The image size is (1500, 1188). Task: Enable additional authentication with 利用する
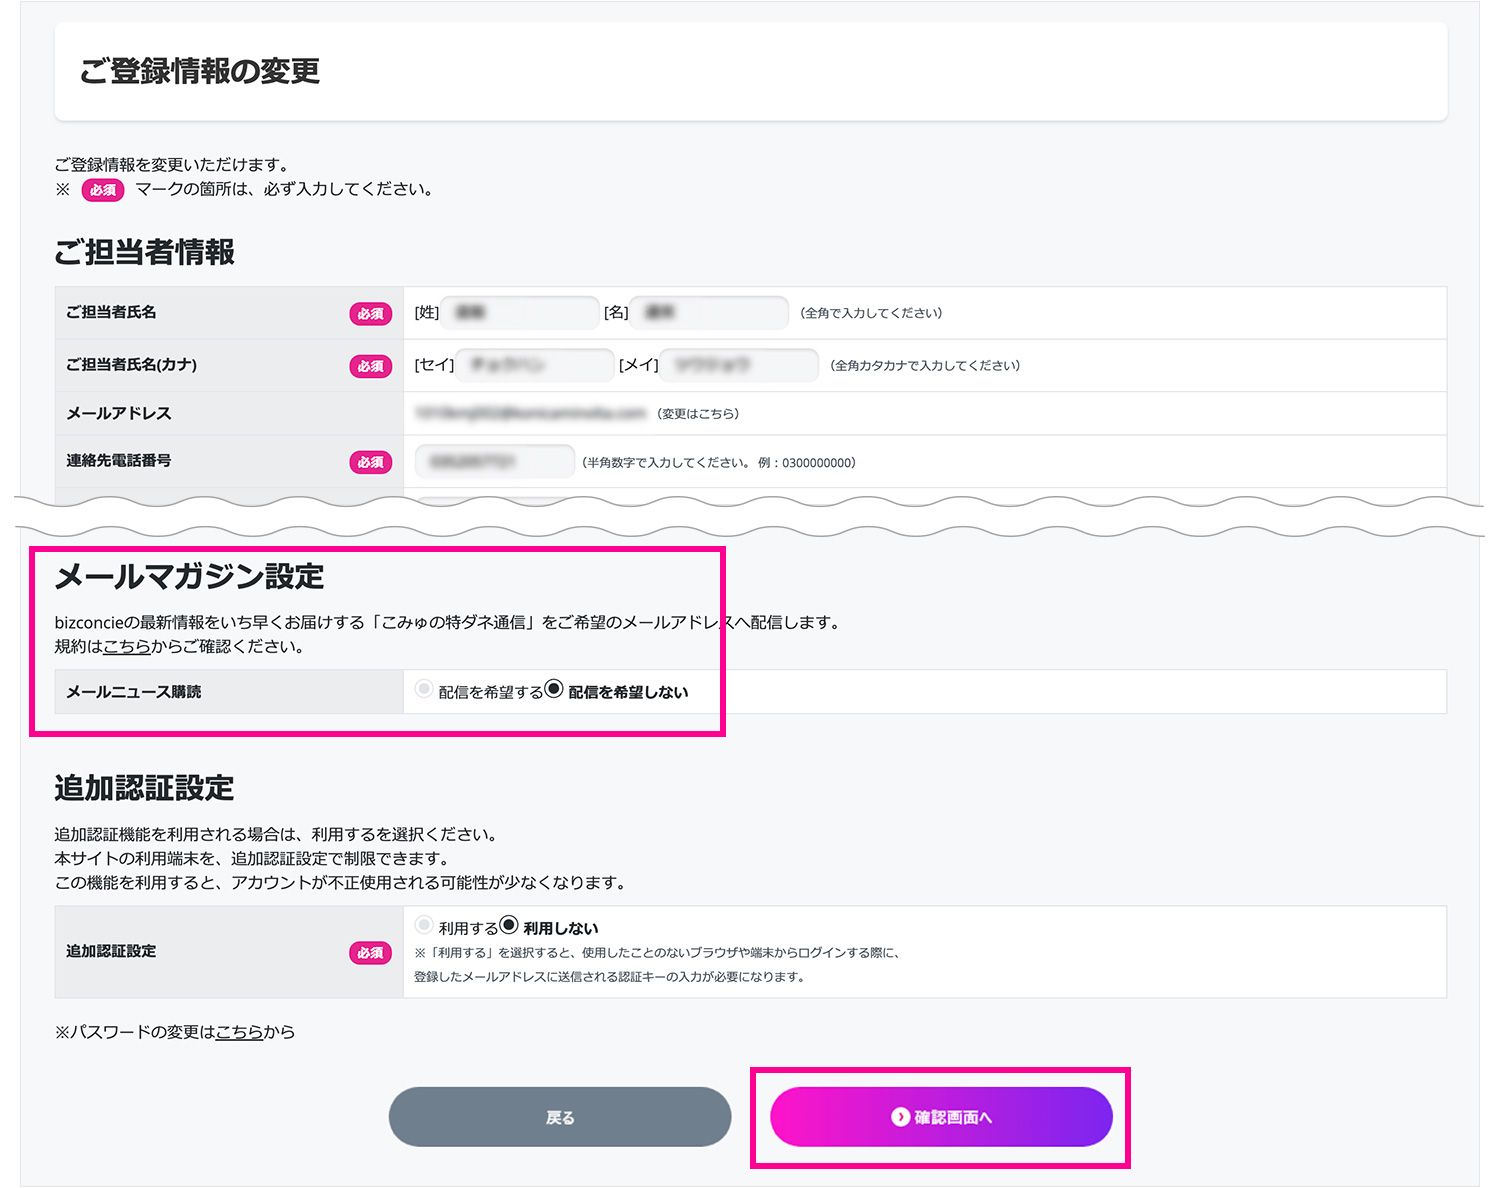coord(424,925)
